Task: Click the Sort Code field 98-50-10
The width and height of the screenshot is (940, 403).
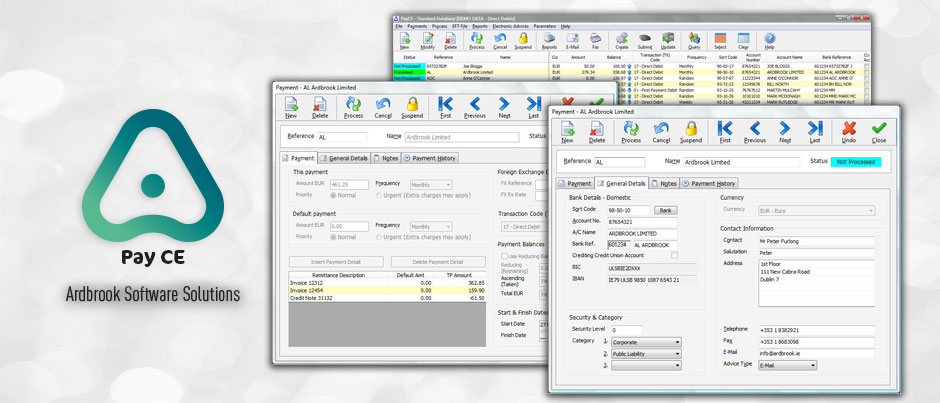Action: (x=628, y=210)
